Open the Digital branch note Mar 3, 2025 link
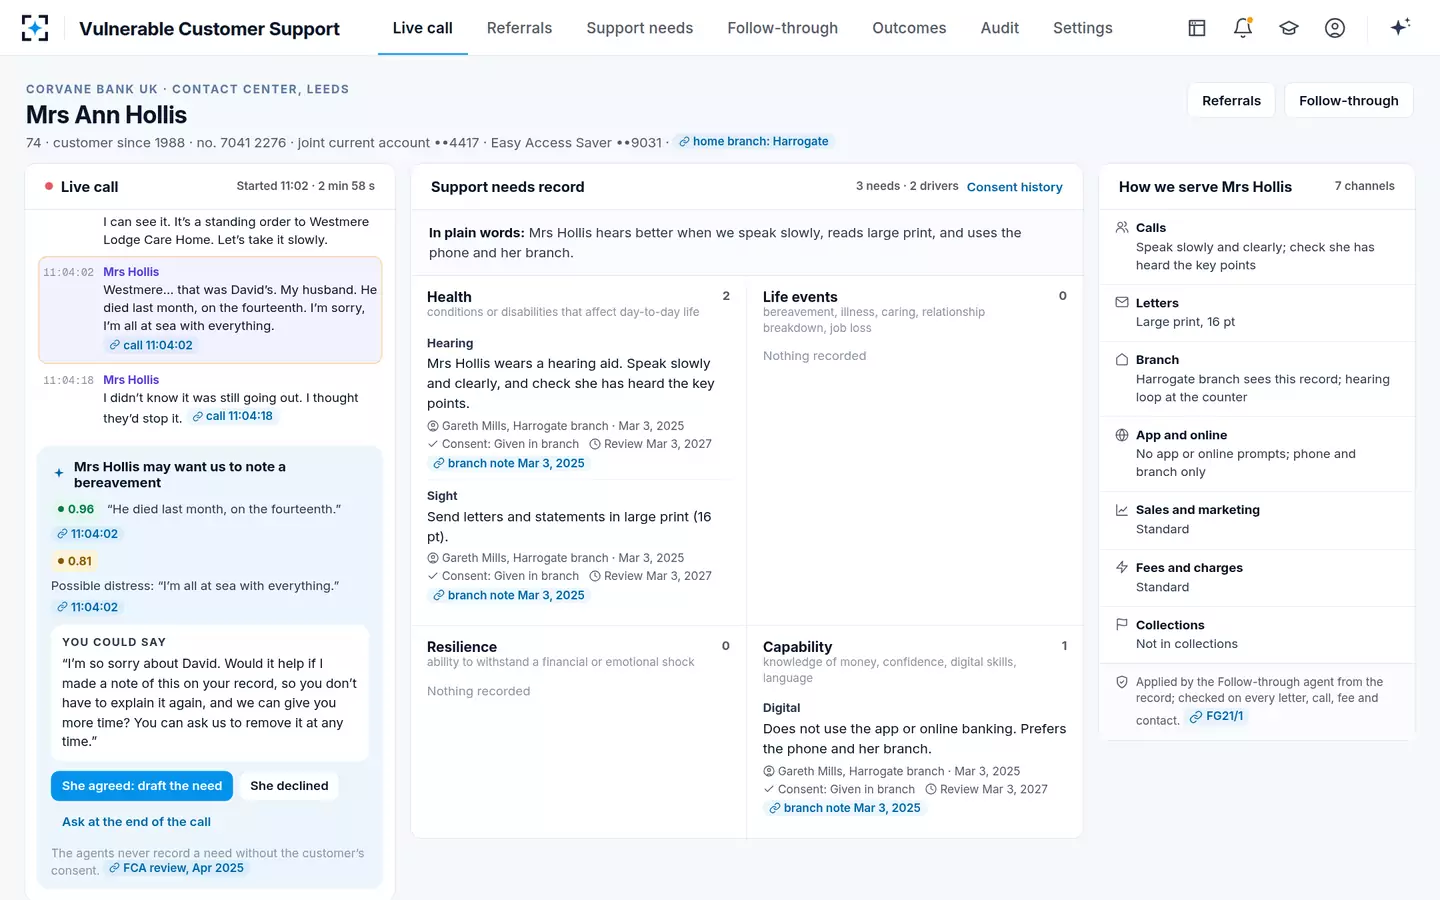Screen dimensions: 1440x900 845,808
